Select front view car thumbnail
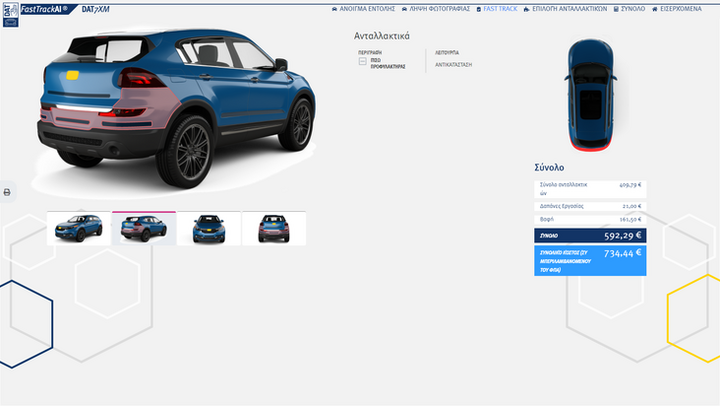 210,229
